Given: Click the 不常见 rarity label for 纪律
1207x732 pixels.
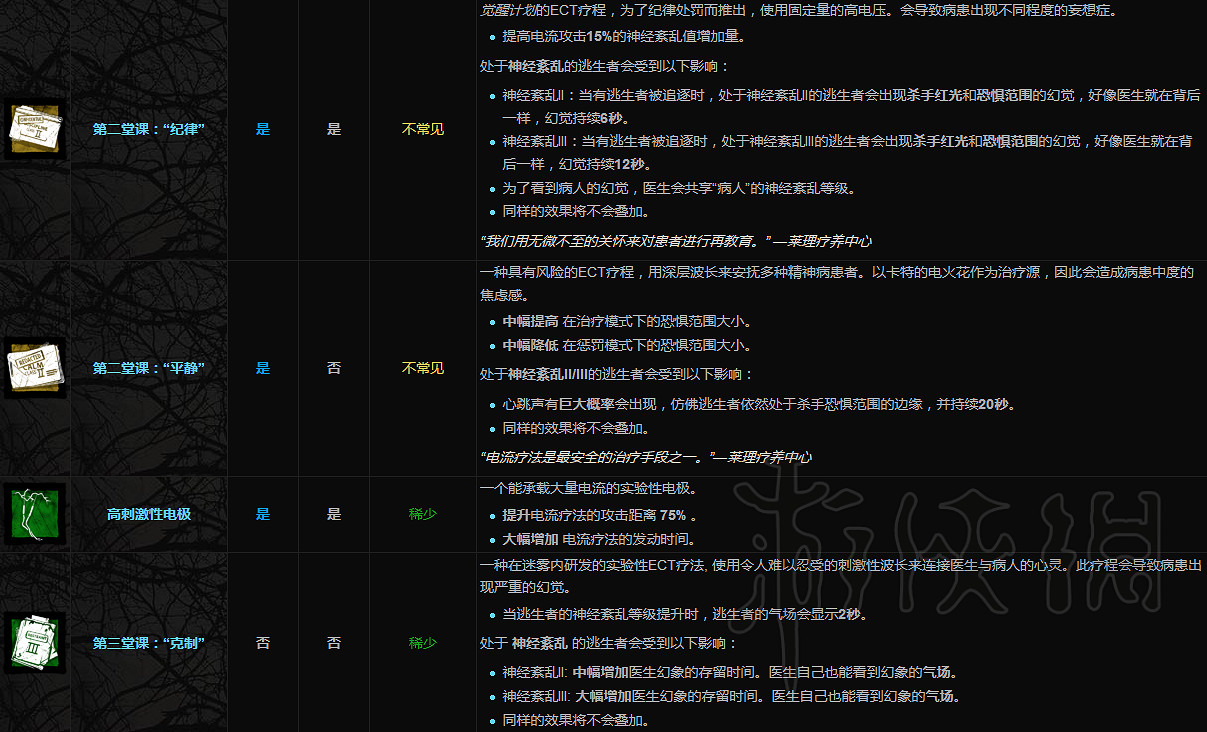Looking at the screenshot, I should coord(422,128).
